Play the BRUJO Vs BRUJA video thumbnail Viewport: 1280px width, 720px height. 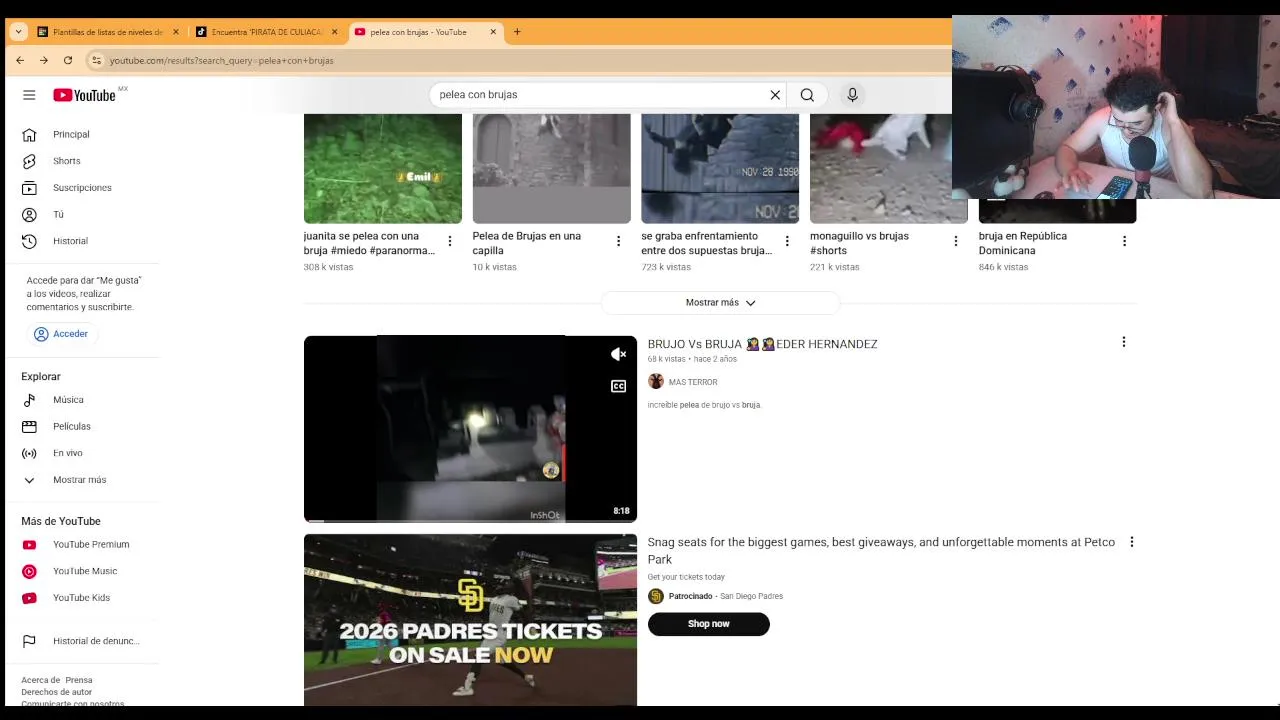[x=470, y=429]
